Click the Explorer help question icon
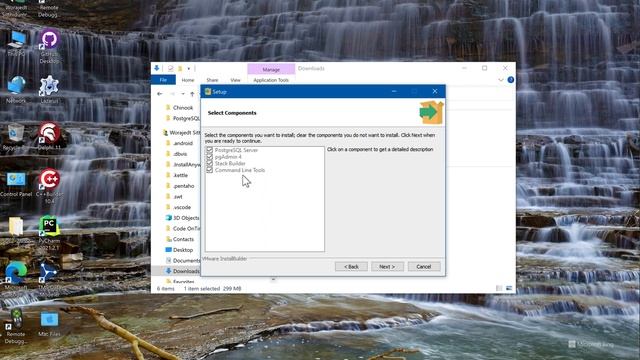The image size is (640, 360). click(511, 80)
